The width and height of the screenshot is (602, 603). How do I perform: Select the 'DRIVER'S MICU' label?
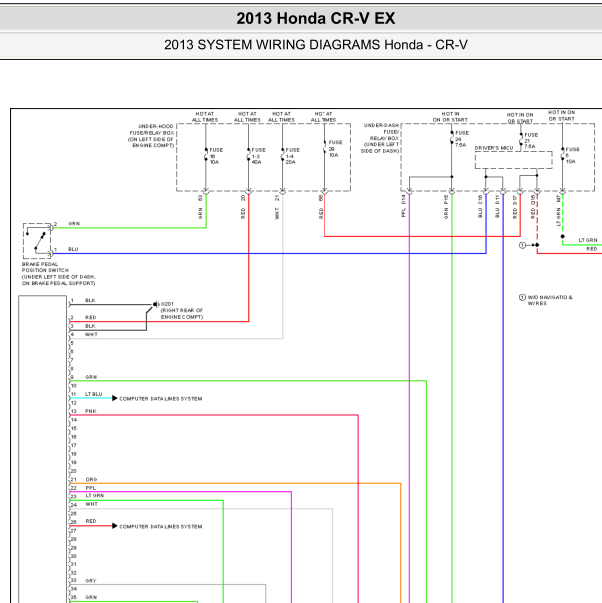coord(494,148)
